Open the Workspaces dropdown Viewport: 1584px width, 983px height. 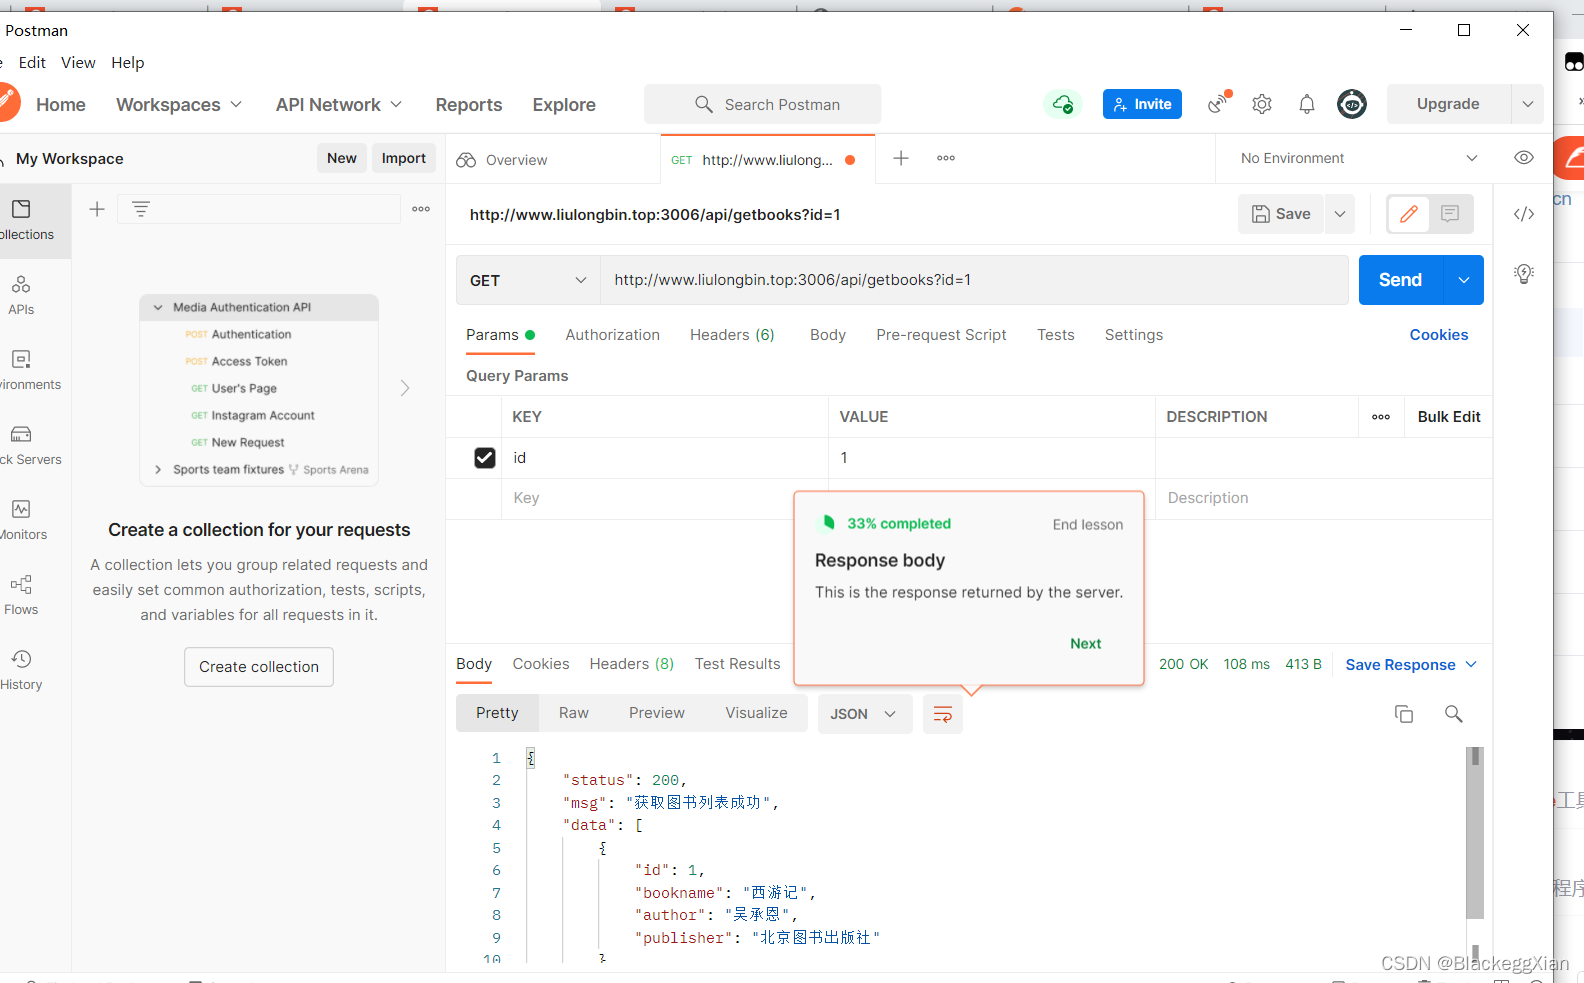coord(179,105)
